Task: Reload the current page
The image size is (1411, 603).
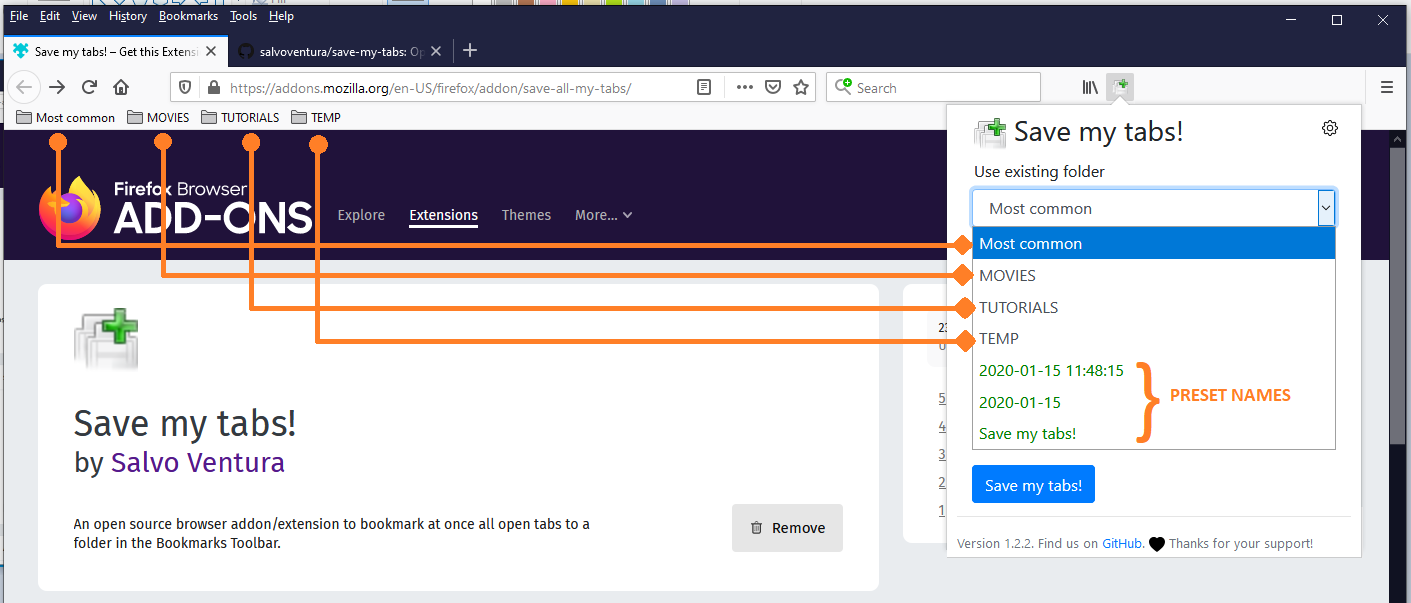Action: tap(89, 87)
